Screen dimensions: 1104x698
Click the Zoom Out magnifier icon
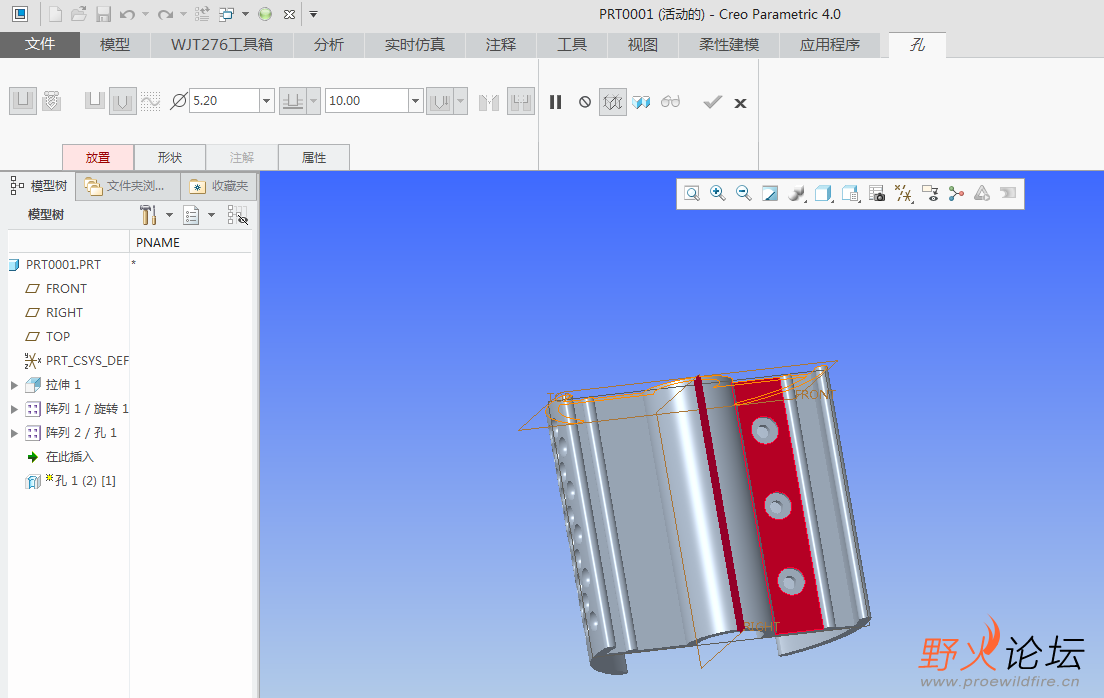[x=744, y=193]
